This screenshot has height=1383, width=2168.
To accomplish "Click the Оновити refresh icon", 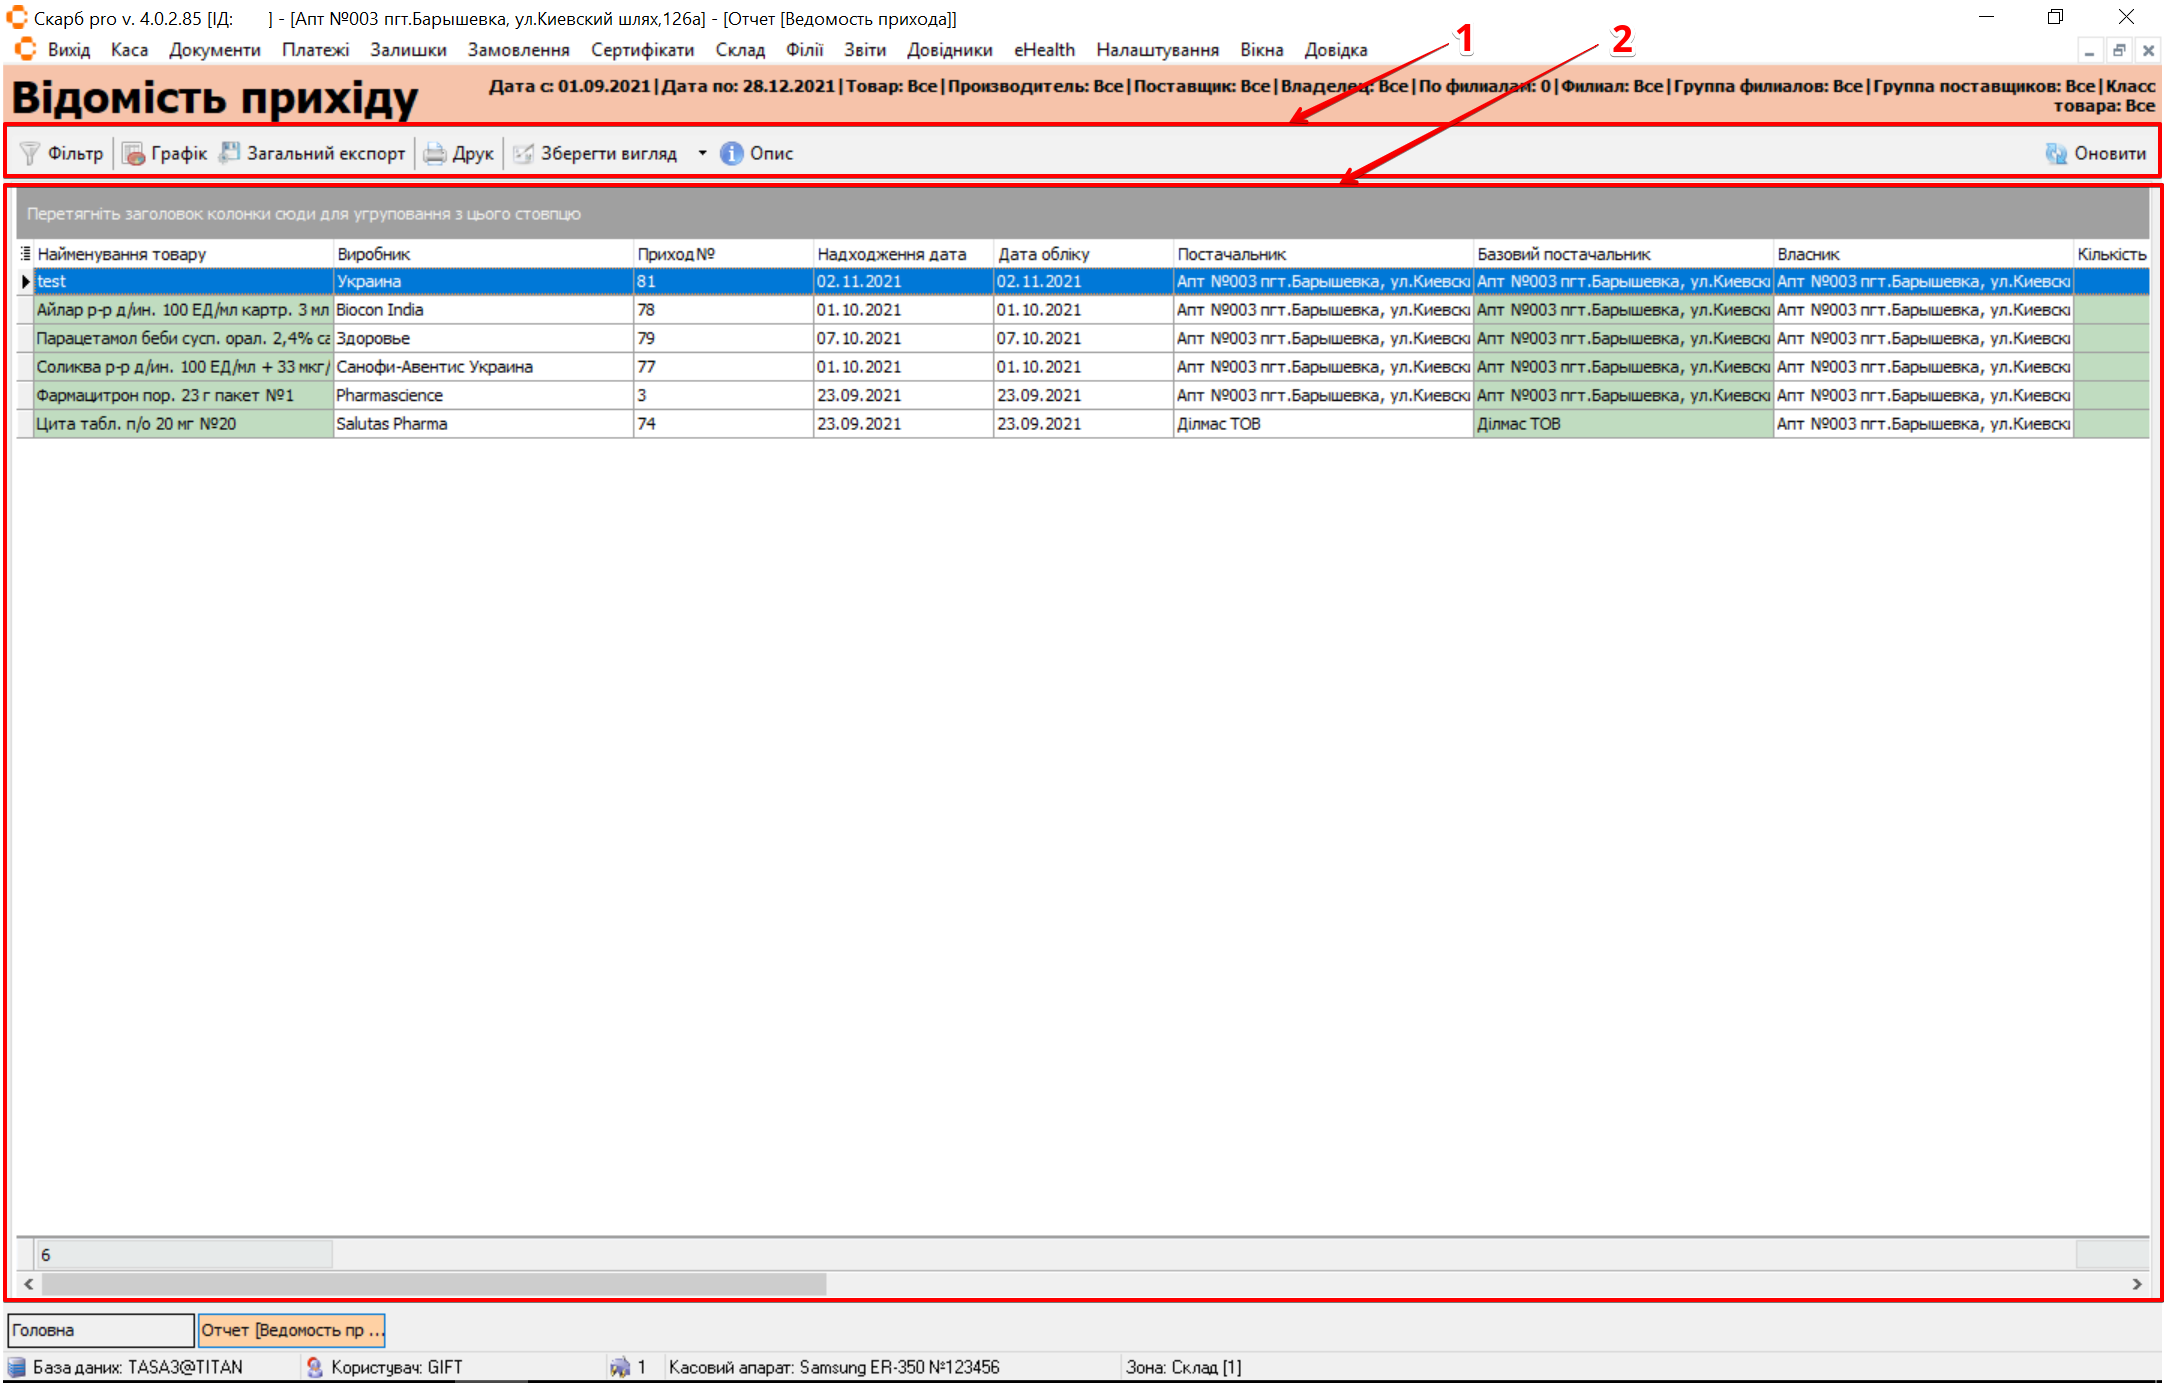I will click(2056, 153).
